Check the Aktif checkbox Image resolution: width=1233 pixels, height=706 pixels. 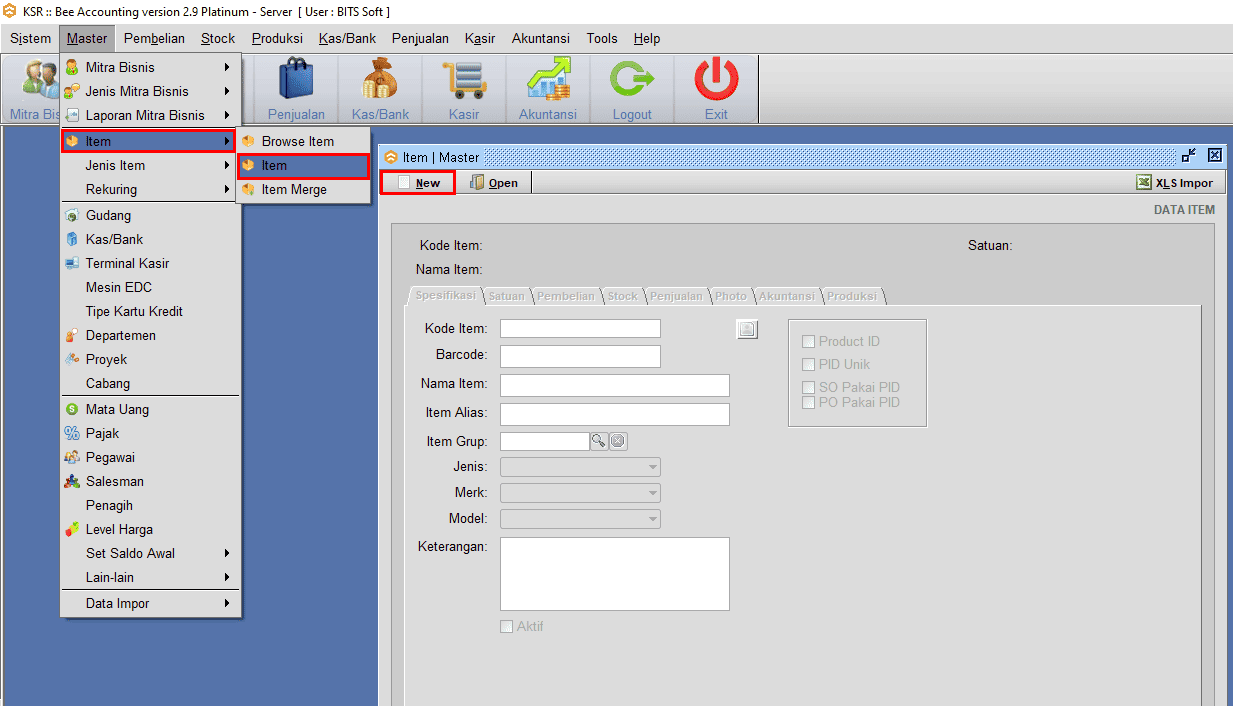coord(507,627)
